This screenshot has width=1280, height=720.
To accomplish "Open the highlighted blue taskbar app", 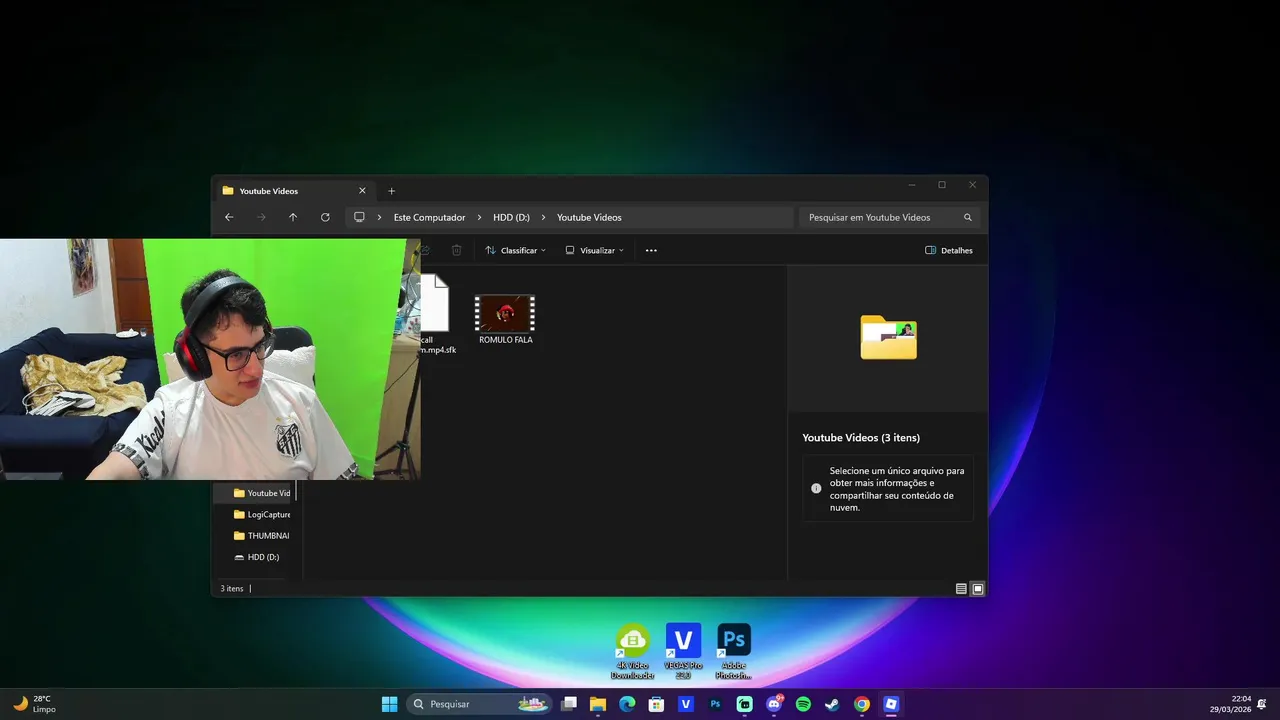I will [x=891, y=704].
